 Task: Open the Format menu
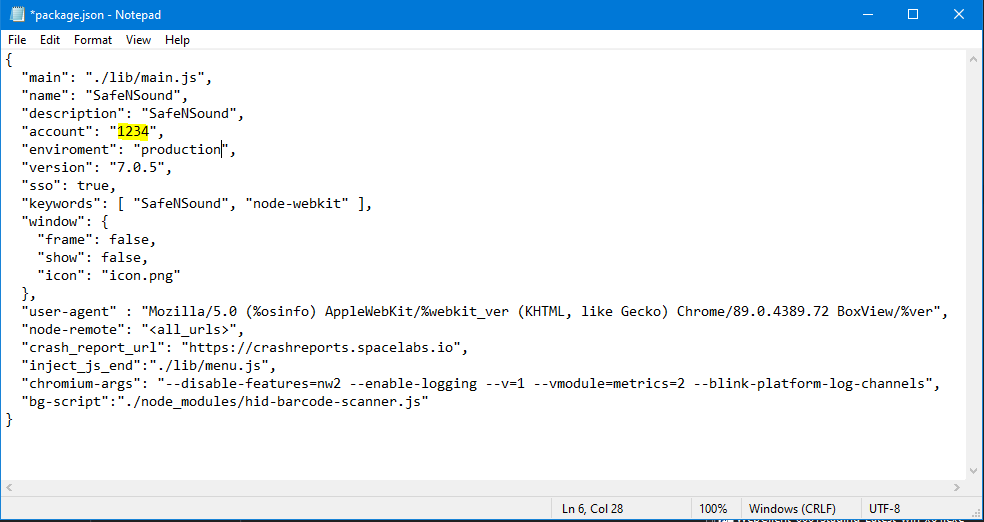[x=93, y=40]
